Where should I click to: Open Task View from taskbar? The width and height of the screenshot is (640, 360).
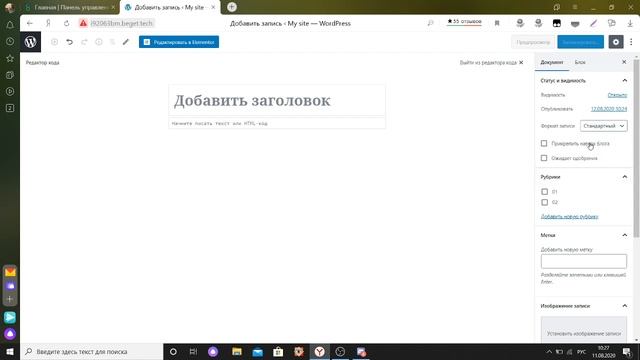[x=193, y=351]
